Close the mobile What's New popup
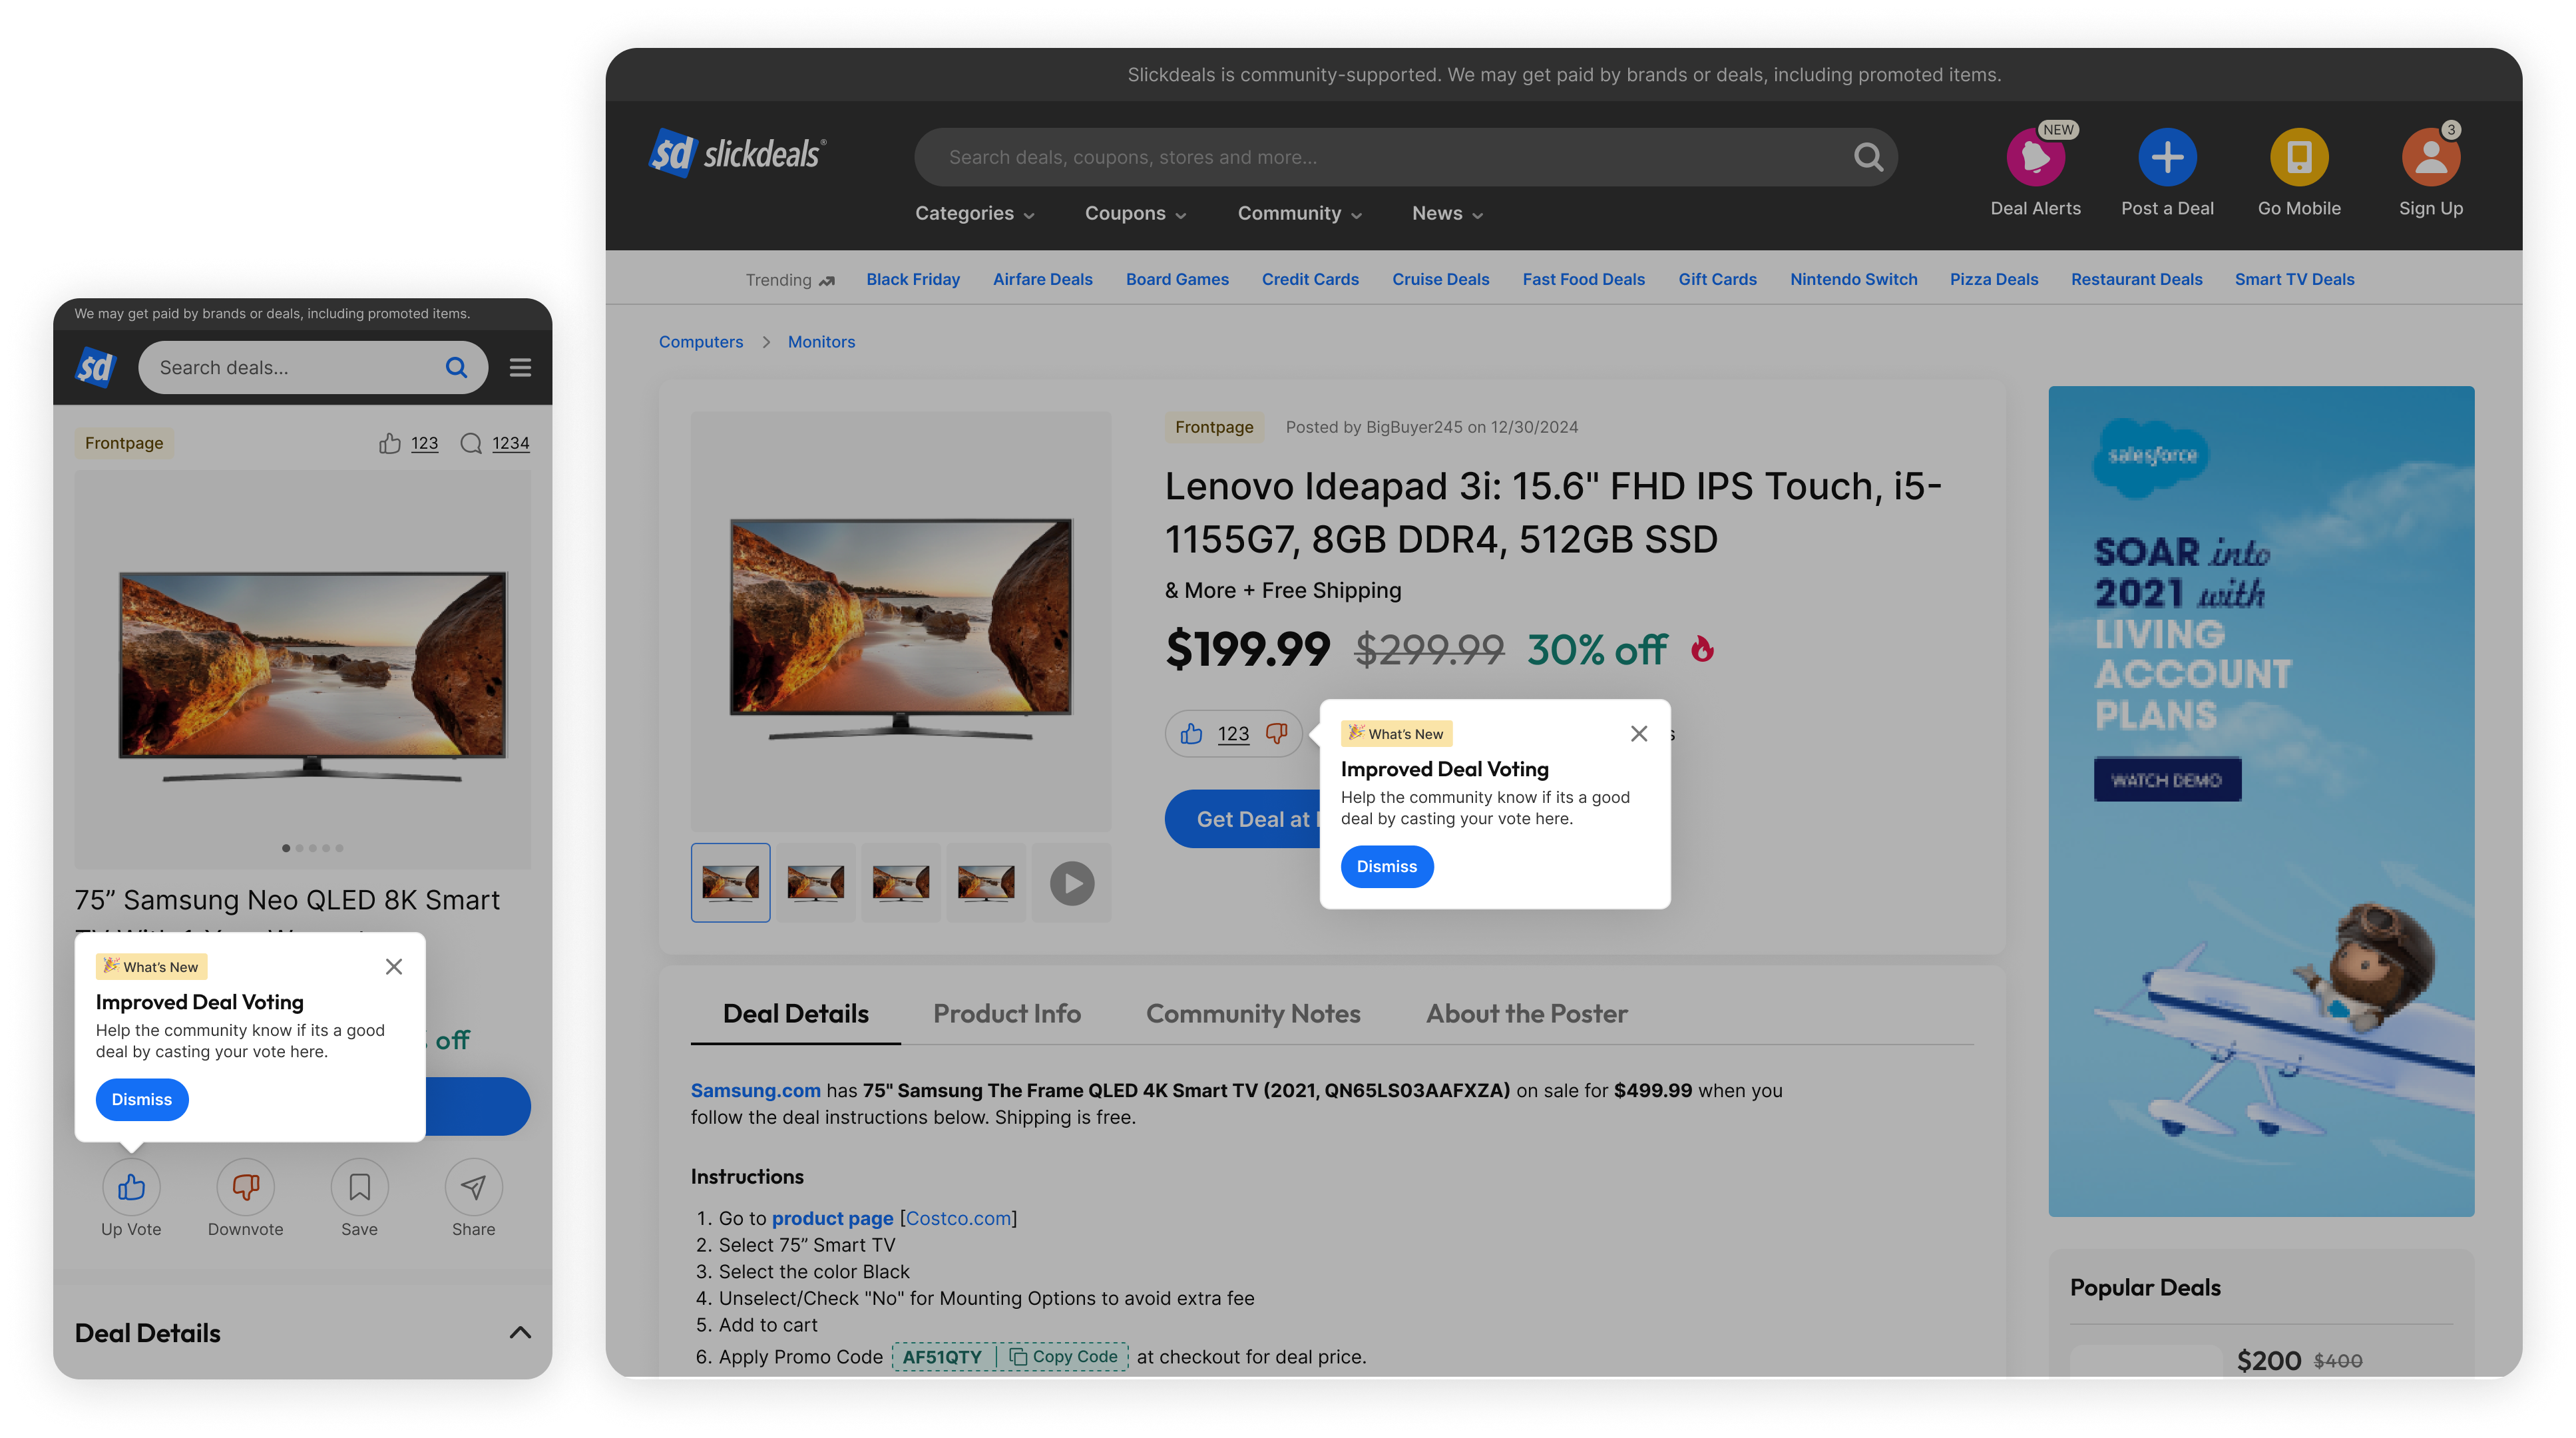This screenshot has height=1438, width=2576. (x=394, y=966)
